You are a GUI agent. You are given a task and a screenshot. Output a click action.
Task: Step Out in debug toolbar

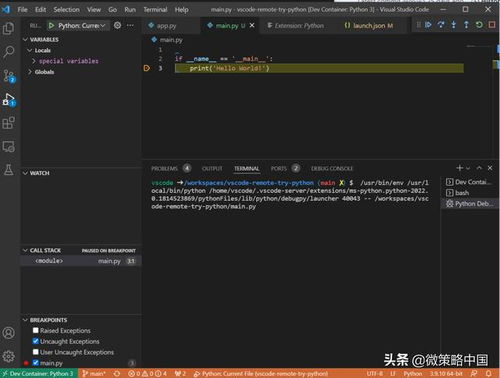pyautogui.click(x=466, y=25)
